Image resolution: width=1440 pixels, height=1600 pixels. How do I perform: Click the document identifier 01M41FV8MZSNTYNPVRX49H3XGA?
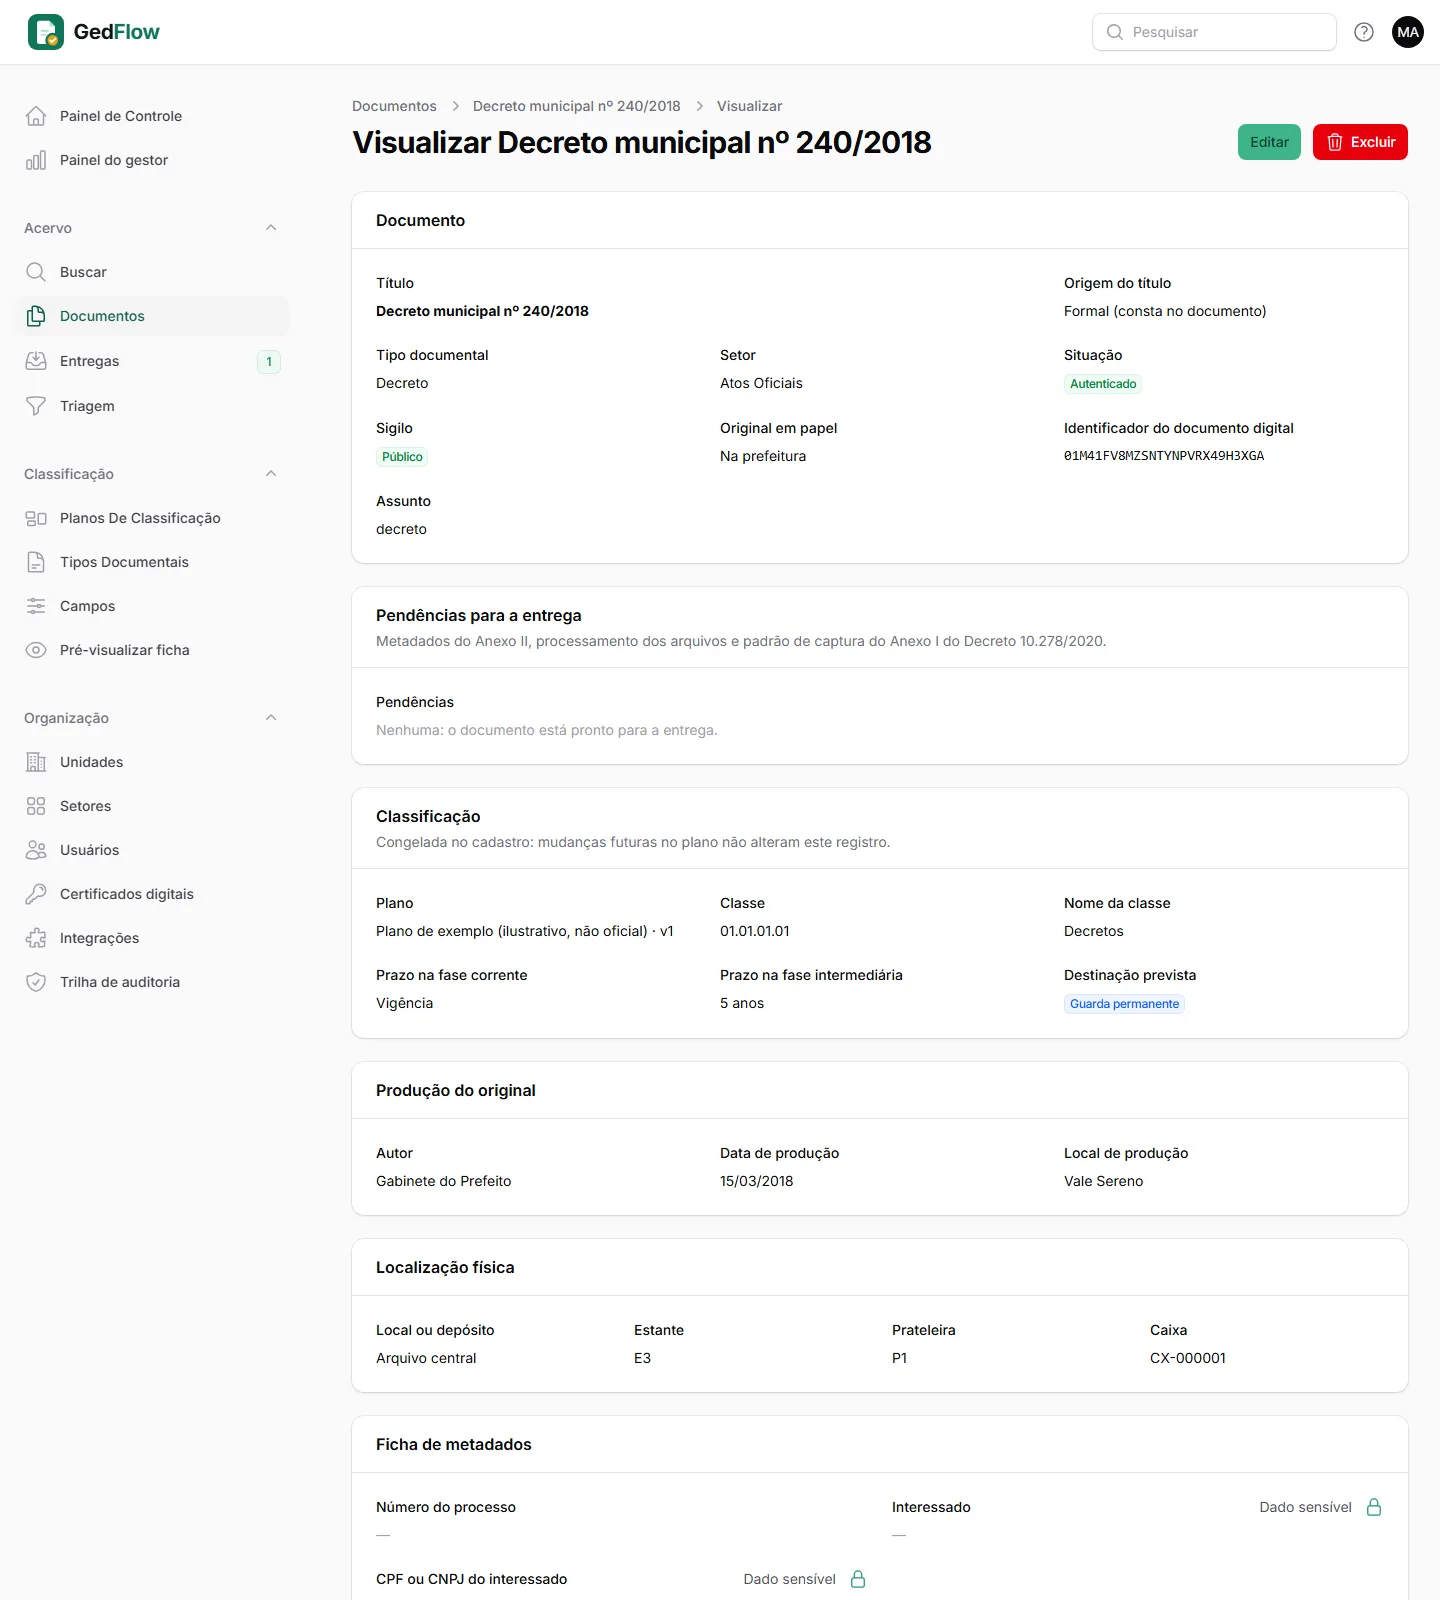1164,456
